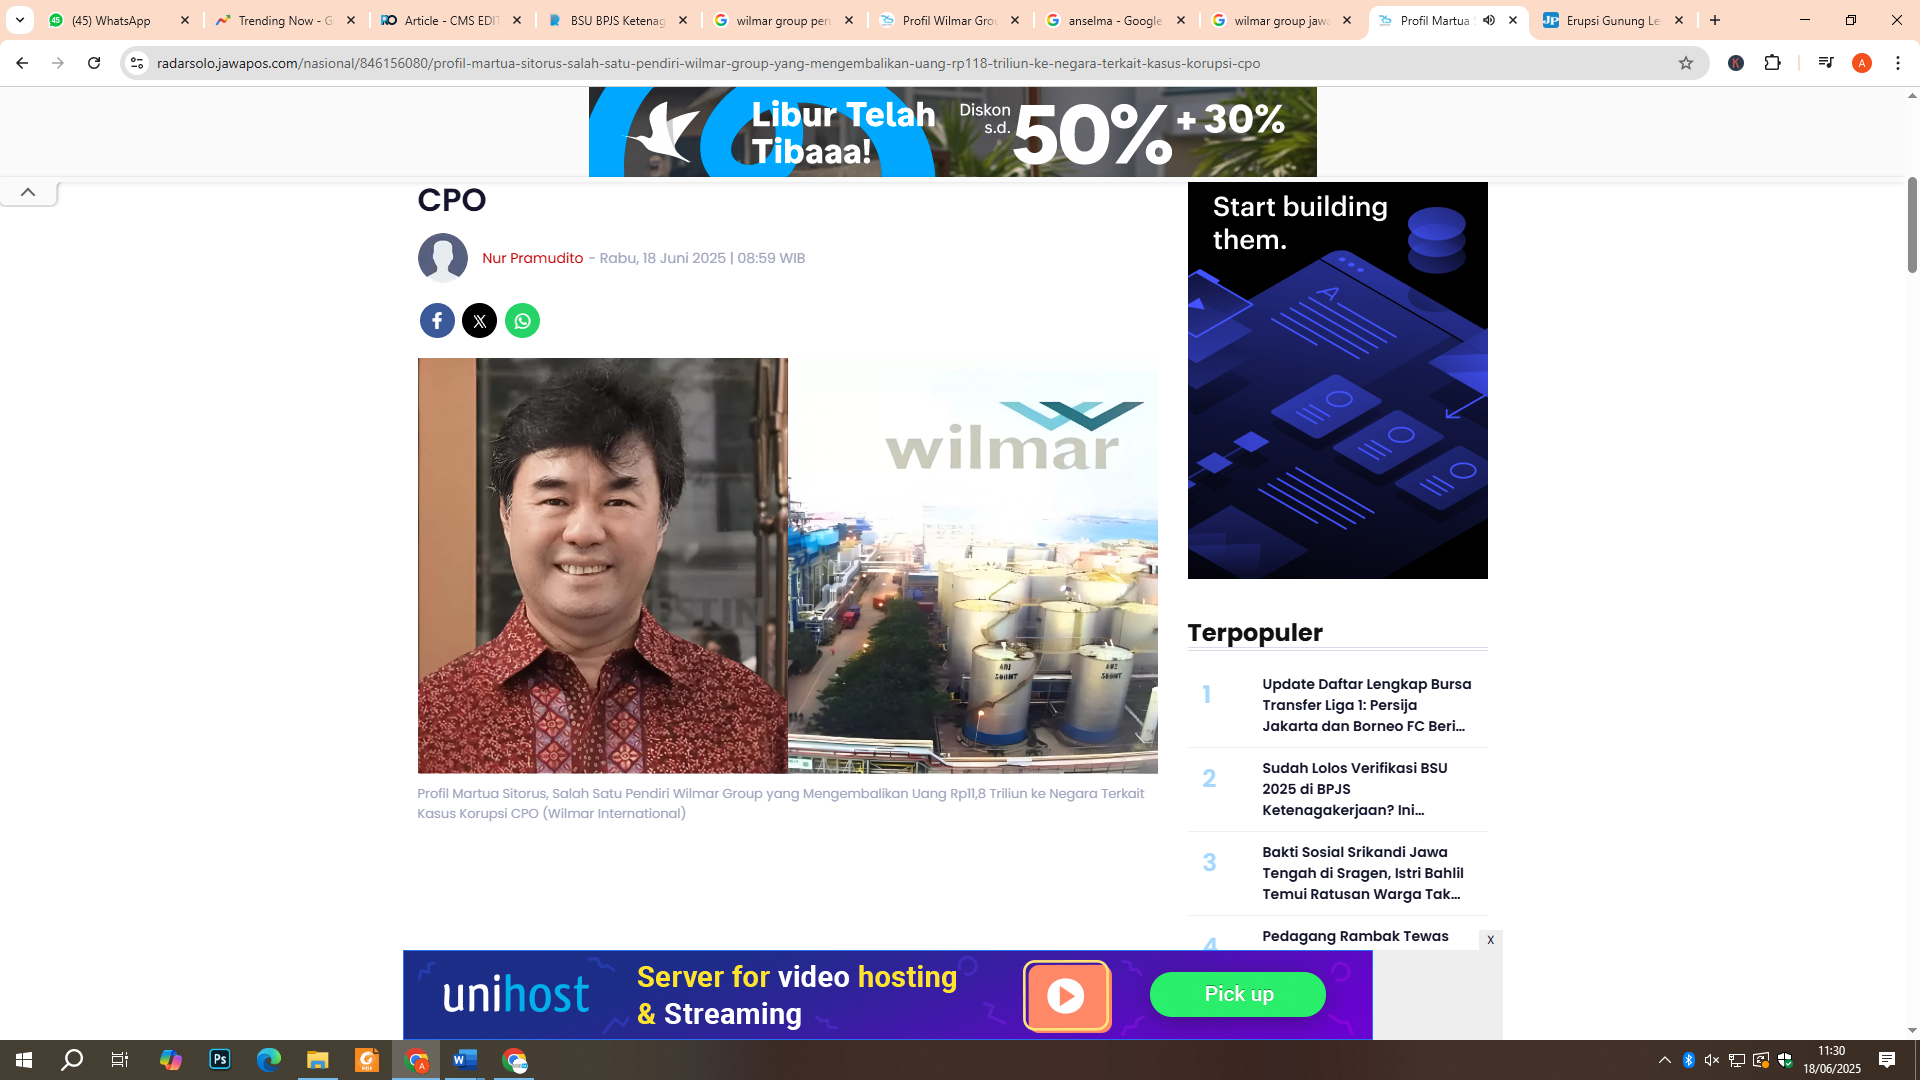Open the Extensions puzzle icon
Screen dimensions: 1920x1080
[x=1773, y=63]
